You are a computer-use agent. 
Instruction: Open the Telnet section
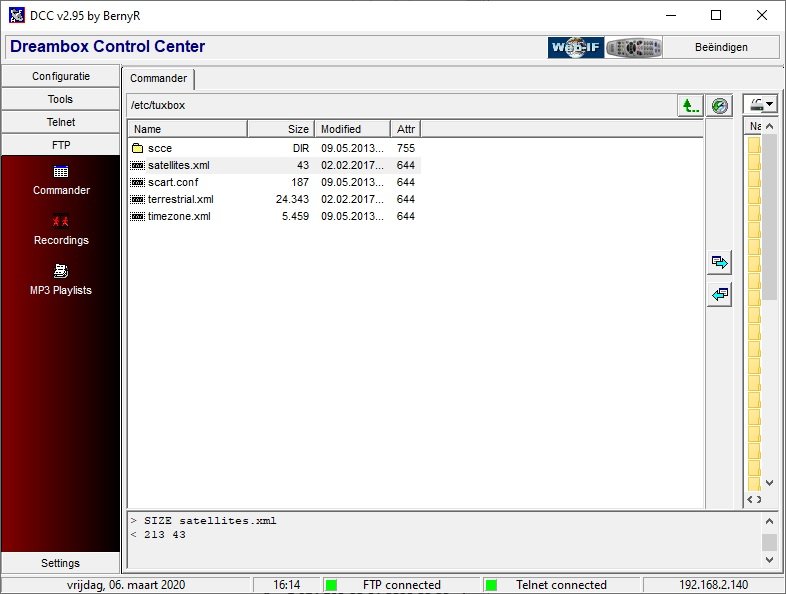[61, 122]
